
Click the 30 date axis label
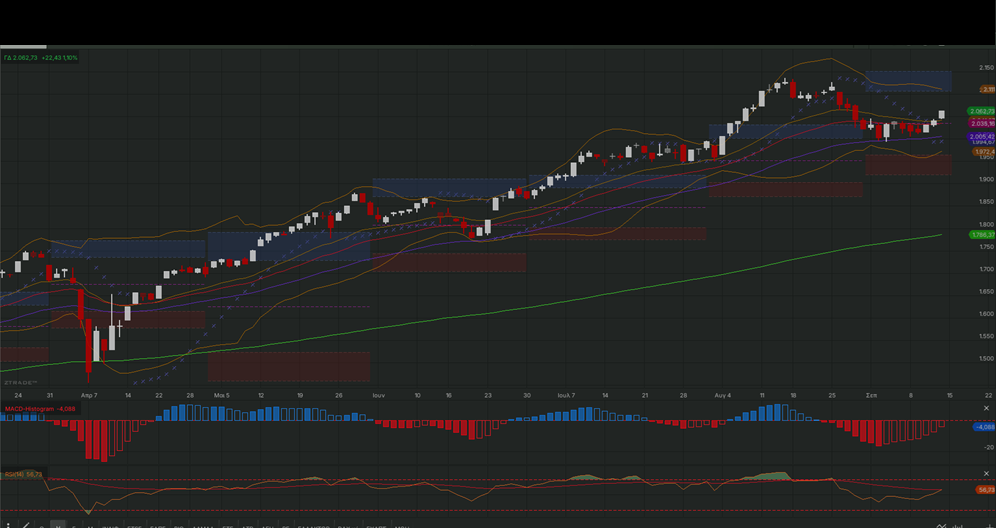527,395
